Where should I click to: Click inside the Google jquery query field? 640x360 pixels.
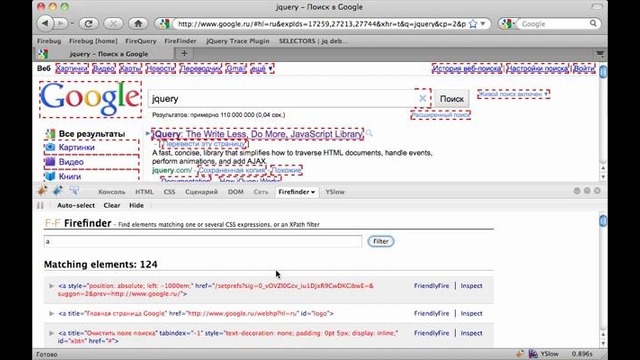click(x=282, y=99)
